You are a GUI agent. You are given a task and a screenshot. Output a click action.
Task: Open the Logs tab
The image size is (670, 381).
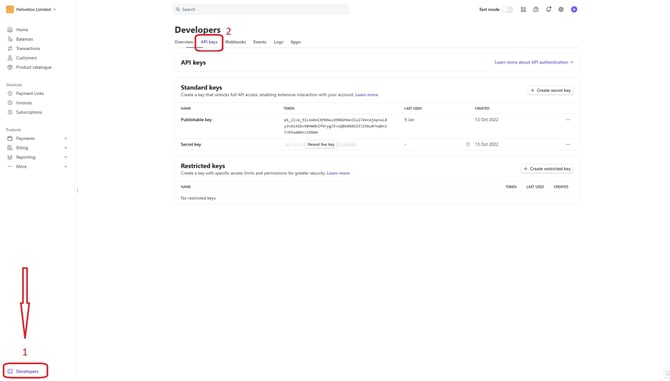[278, 42]
